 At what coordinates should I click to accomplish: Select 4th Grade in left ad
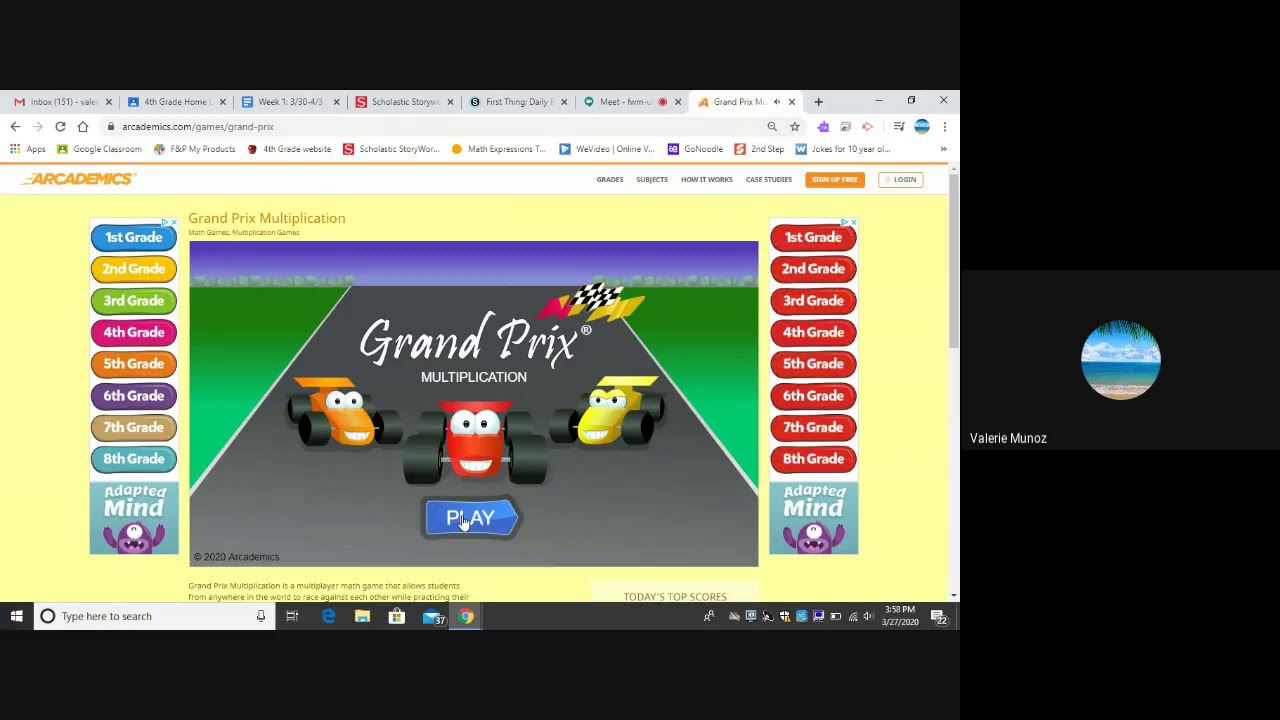133,332
